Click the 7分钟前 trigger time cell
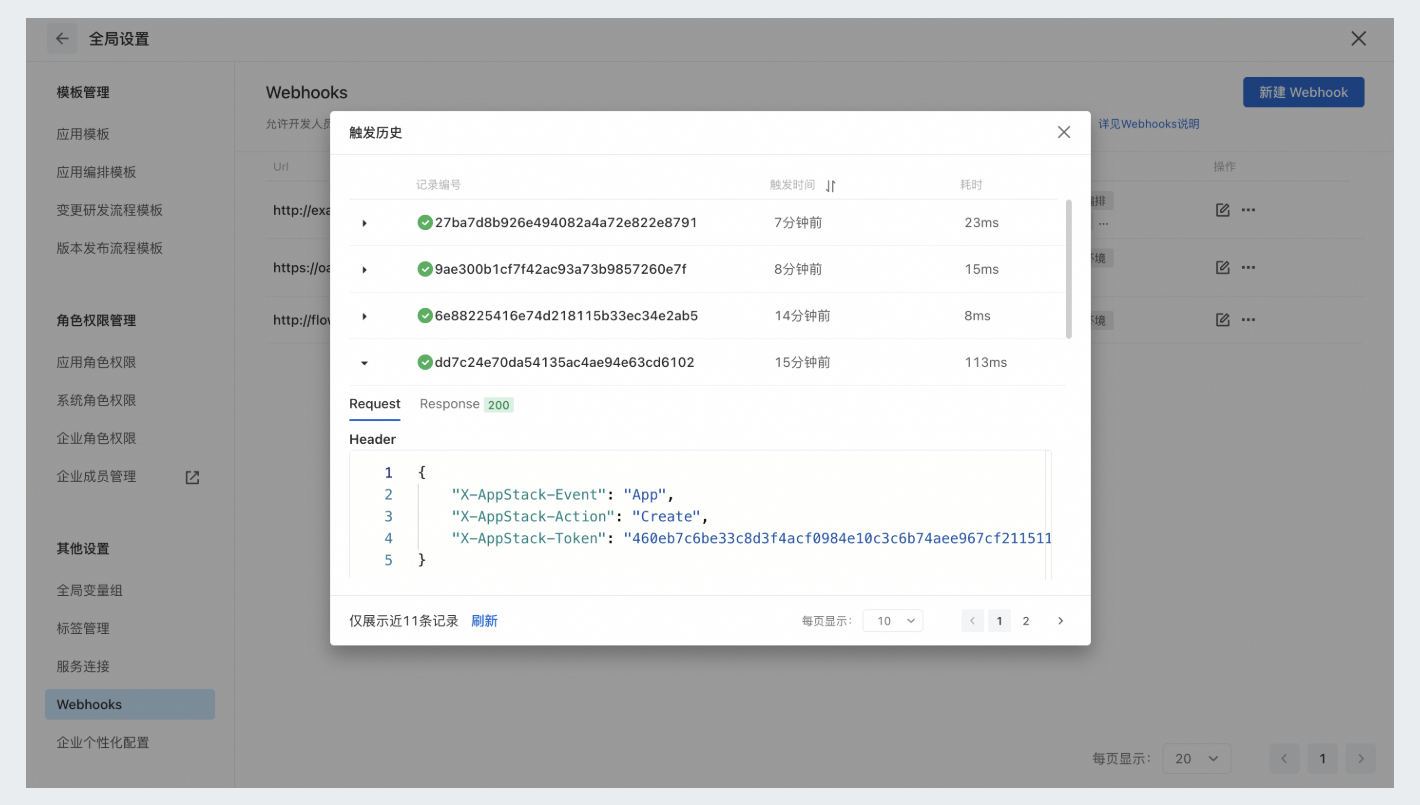Viewport: 1420px width, 805px height. (798, 222)
